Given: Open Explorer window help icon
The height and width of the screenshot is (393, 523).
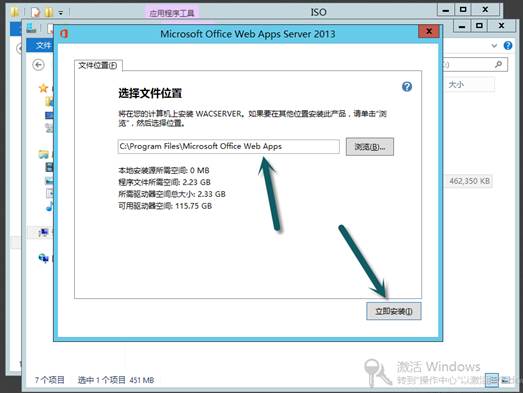Looking at the screenshot, I should point(508,45).
